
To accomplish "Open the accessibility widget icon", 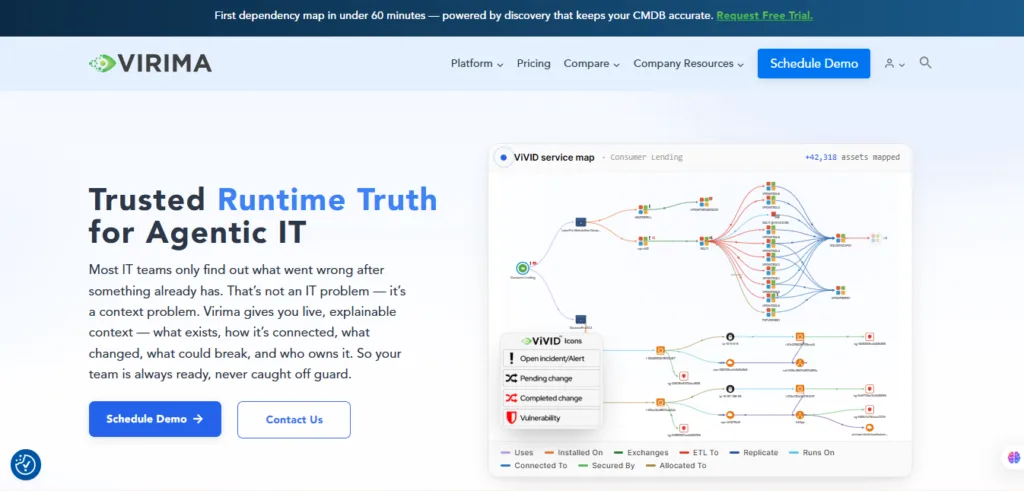I will pyautogui.click(x=25, y=465).
